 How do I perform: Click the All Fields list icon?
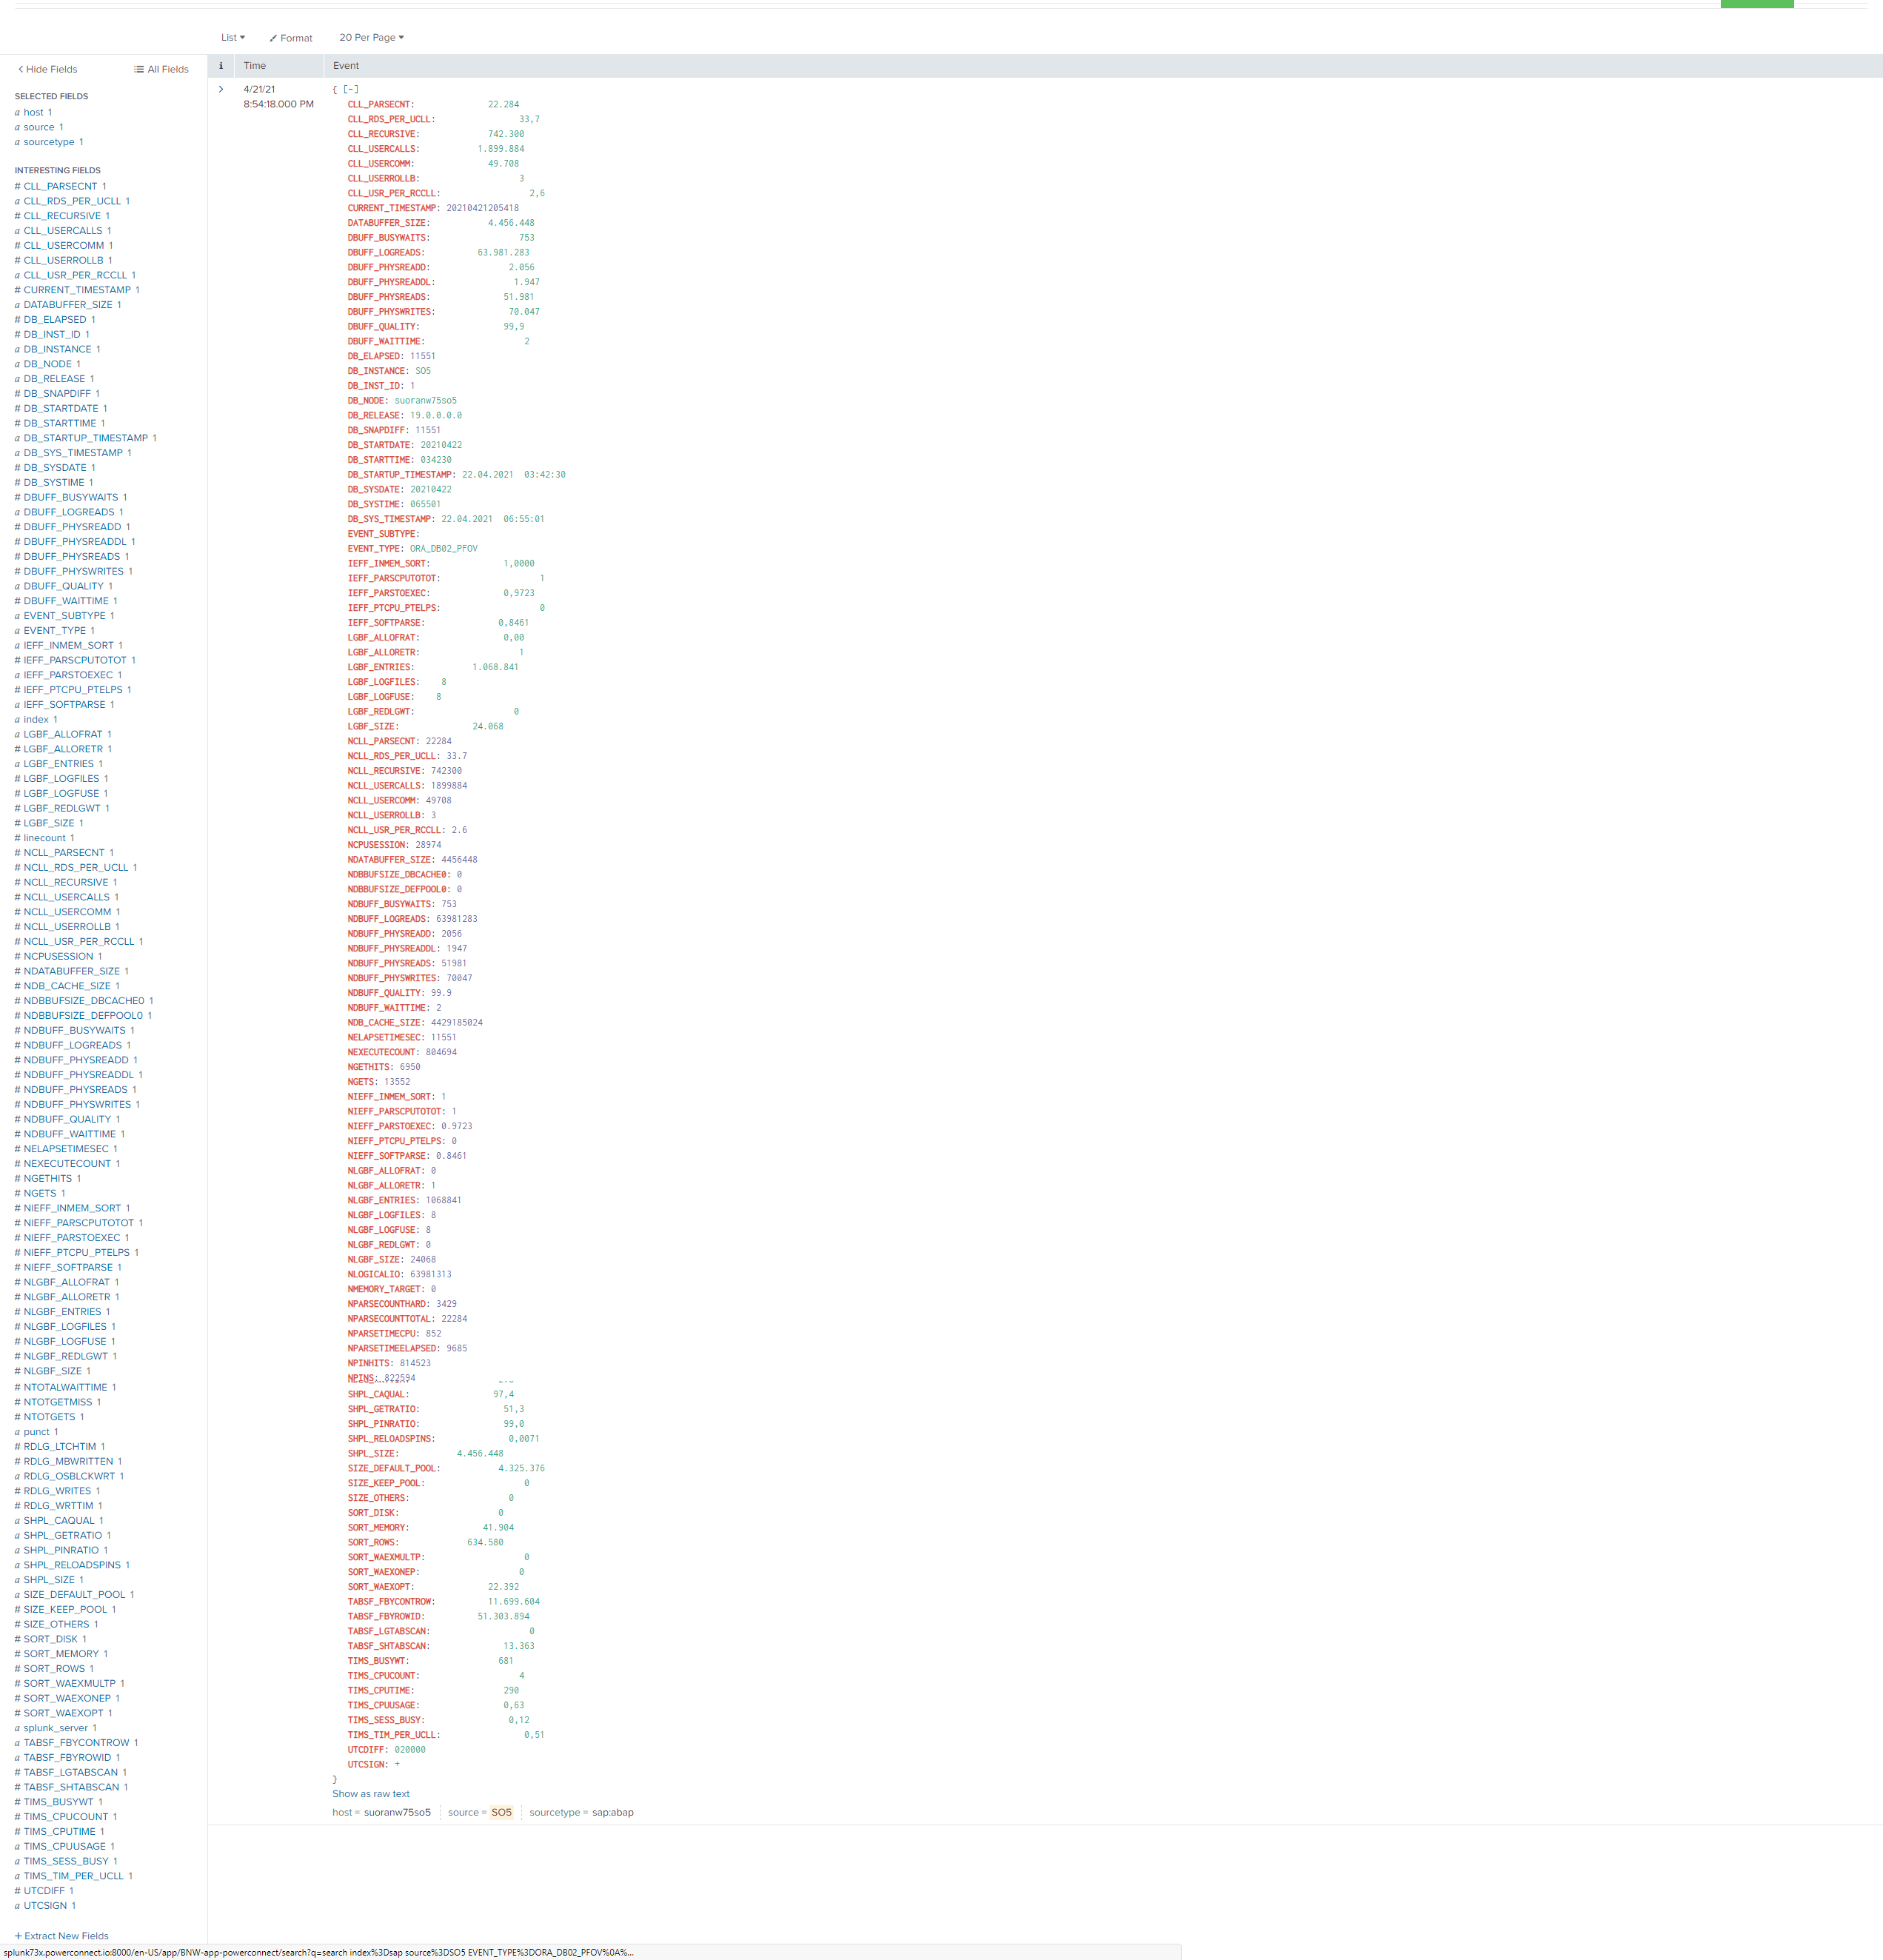click(139, 70)
